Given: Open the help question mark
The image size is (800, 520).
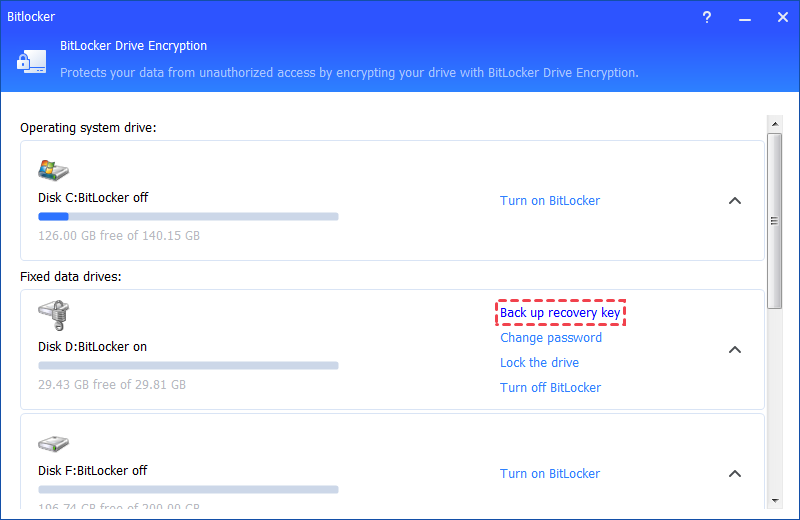Looking at the screenshot, I should (707, 17).
